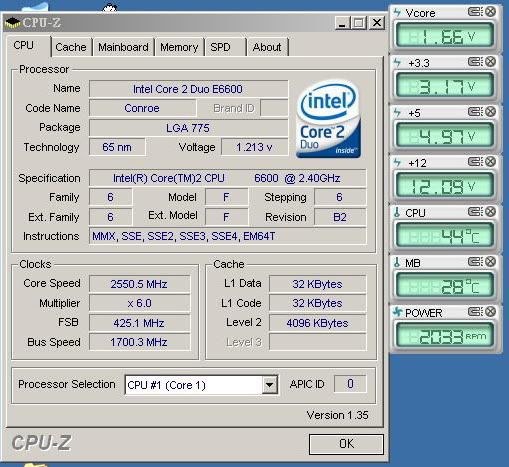Click the fan icon beside POWER

(x=397, y=312)
